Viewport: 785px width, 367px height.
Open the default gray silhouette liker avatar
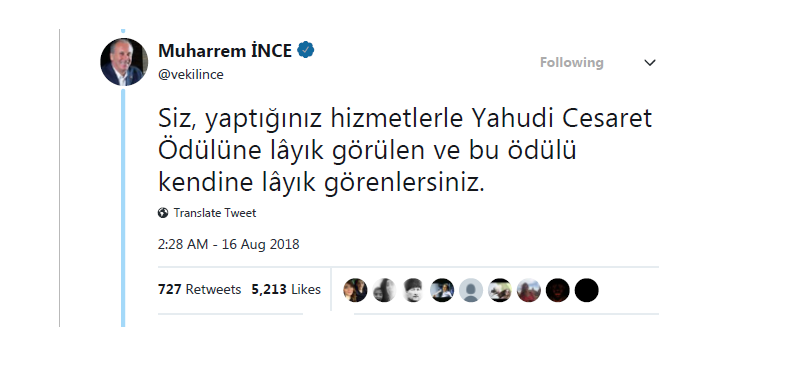[x=471, y=290]
